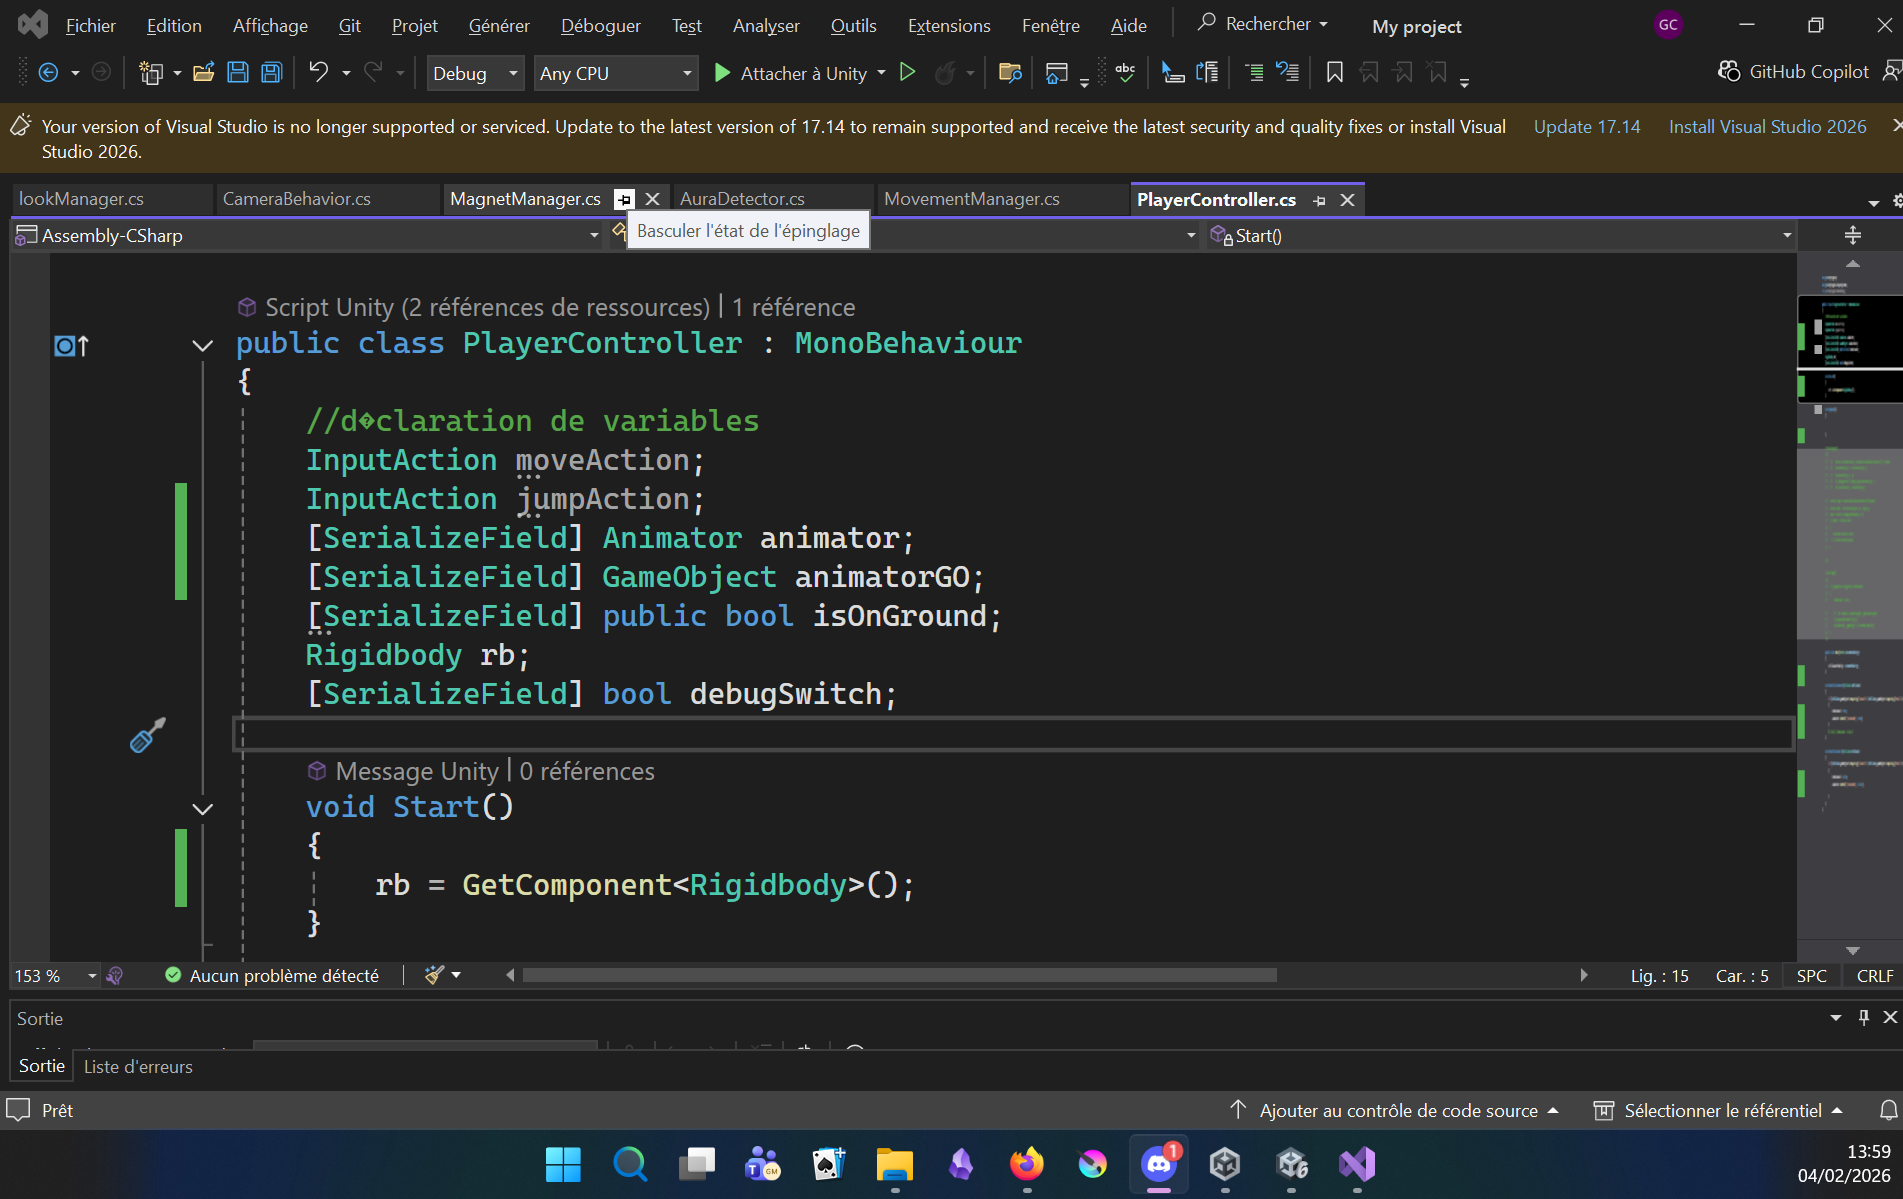Screen dimensions: 1903x1199
Task: Start without debugging using the outlined play icon
Action: (x=907, y=73)
